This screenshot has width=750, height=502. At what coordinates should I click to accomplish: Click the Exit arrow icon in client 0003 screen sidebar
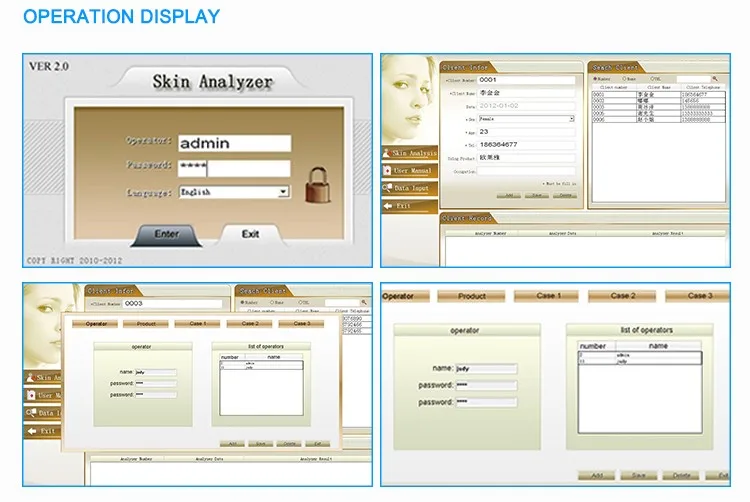click(x=32, y=431)
